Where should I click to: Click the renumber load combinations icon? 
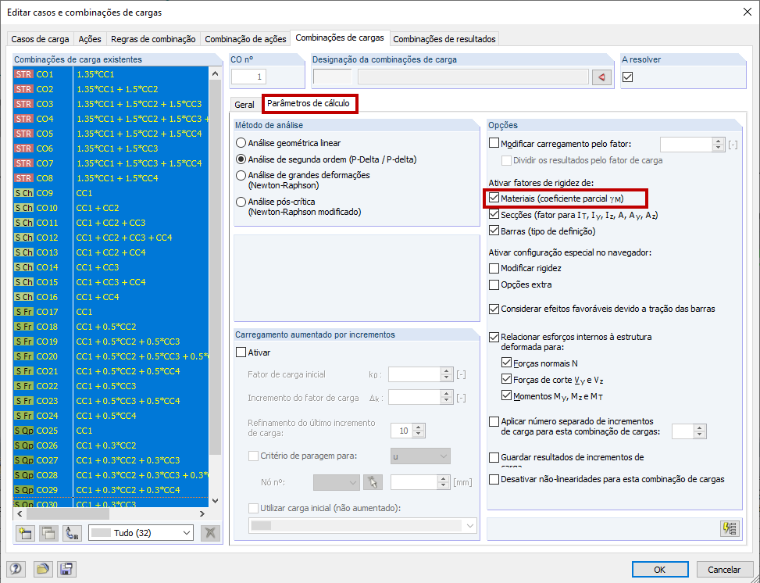pyautogui.click(x=71, y=533)
